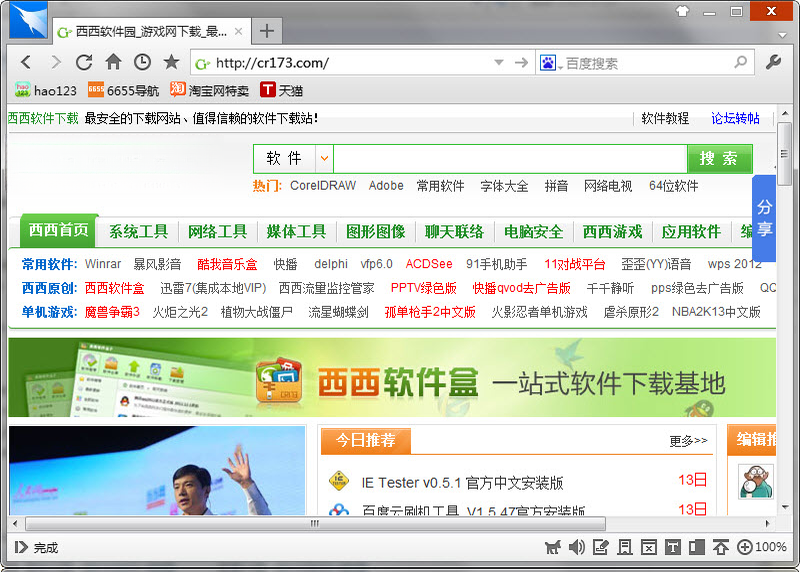Click the 论坛转帖 link
The width and height of the screenshot is (800, 572).
(x=735, y=118)
